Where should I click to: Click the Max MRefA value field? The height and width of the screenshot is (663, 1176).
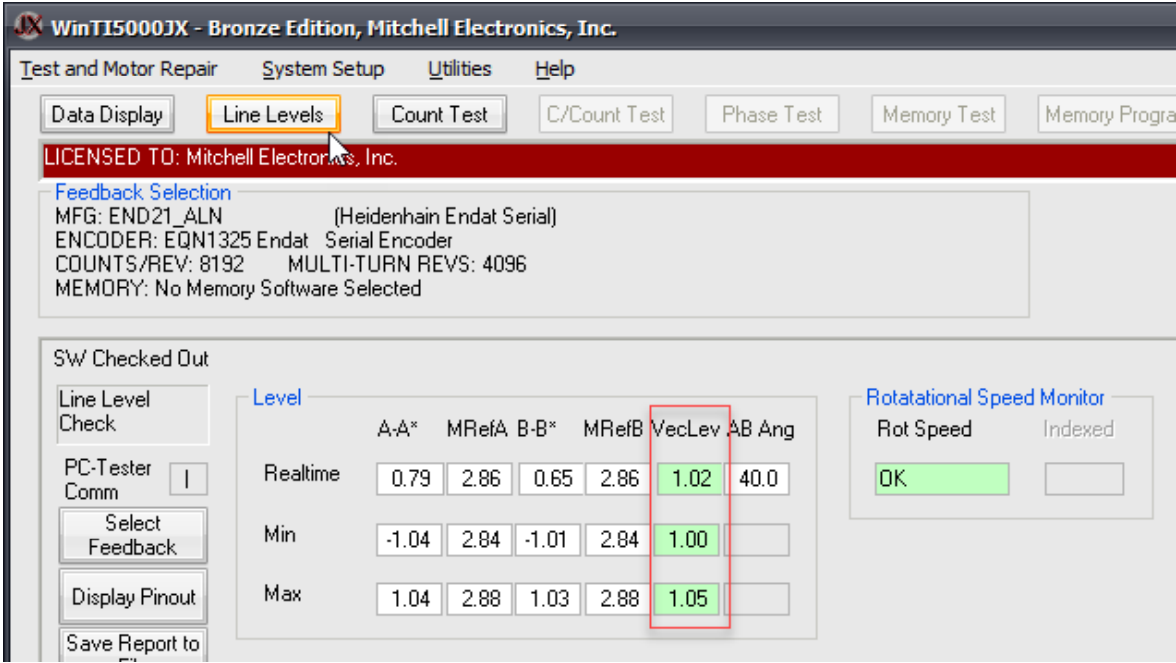tap(480, 600)
